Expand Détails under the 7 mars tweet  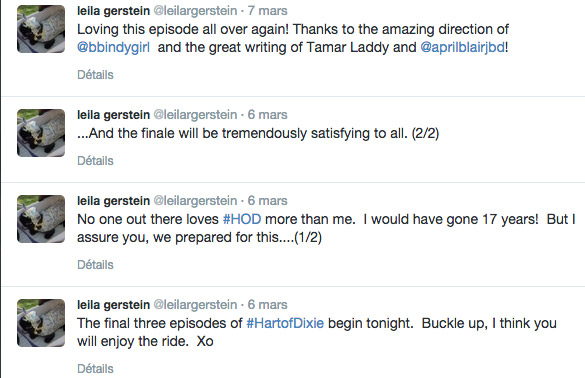click(x=95, y=75)
